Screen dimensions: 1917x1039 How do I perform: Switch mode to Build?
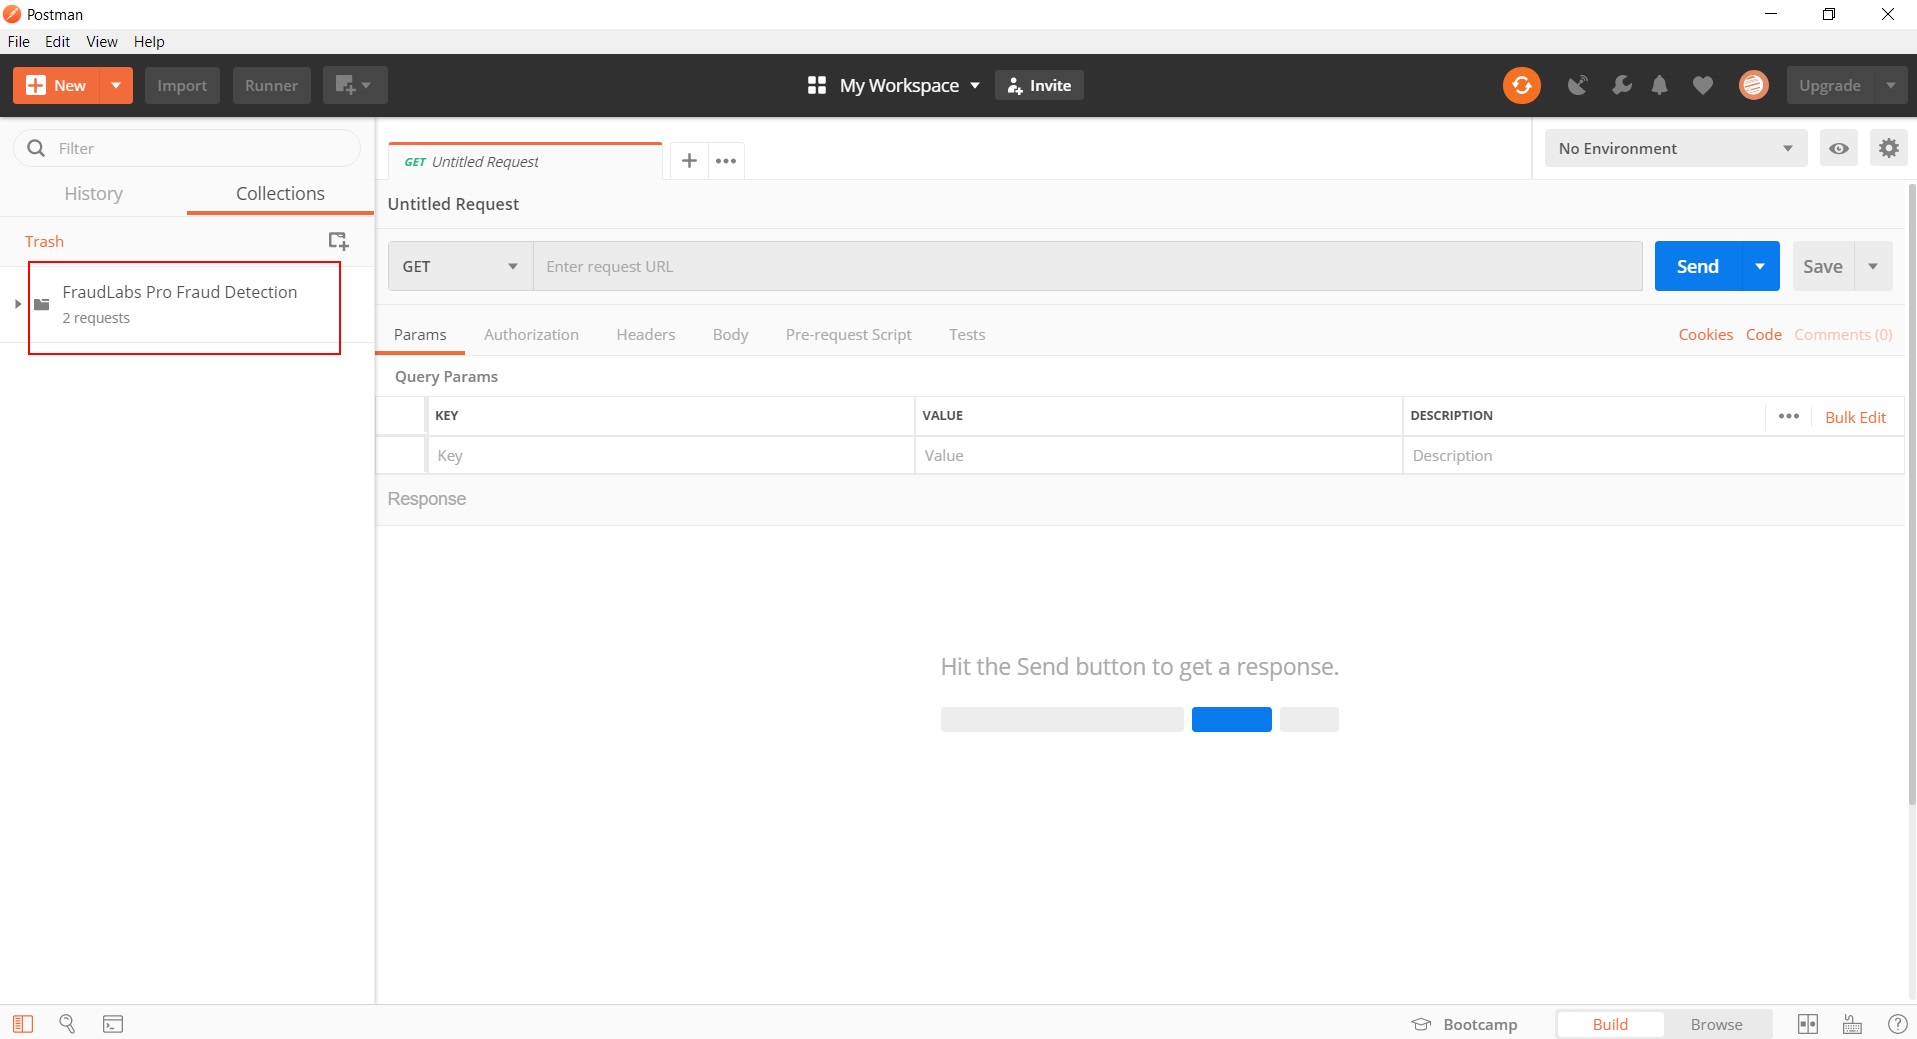point(1610,1024)
